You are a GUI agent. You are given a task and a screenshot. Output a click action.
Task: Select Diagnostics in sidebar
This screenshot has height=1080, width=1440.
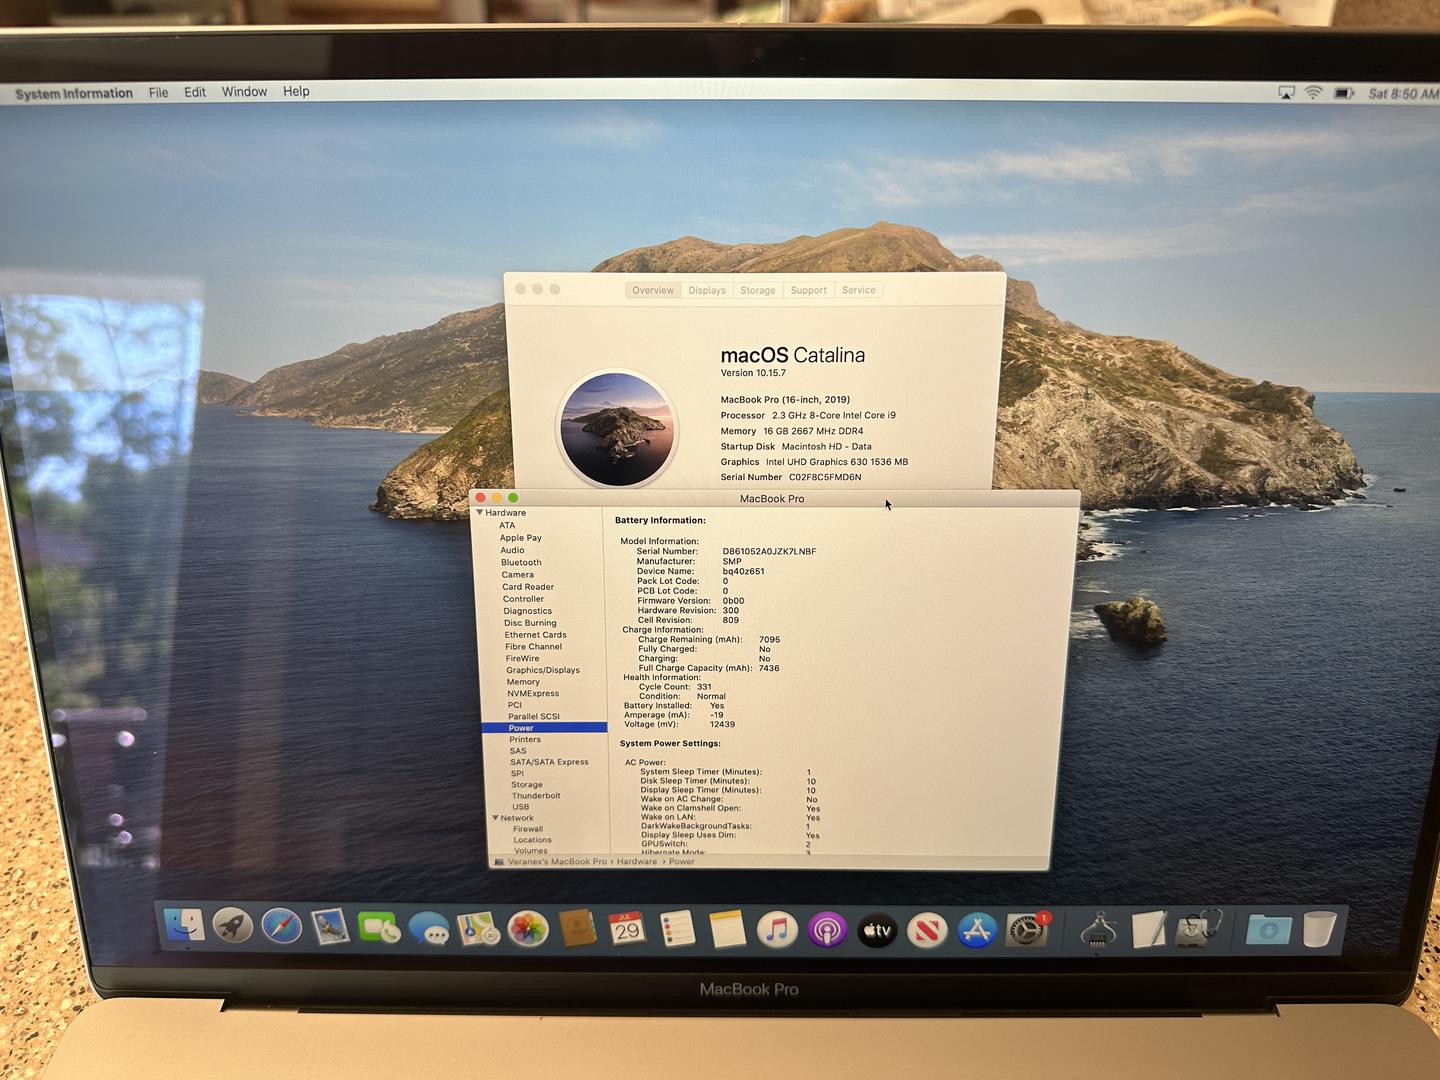(x=527, y=611)
